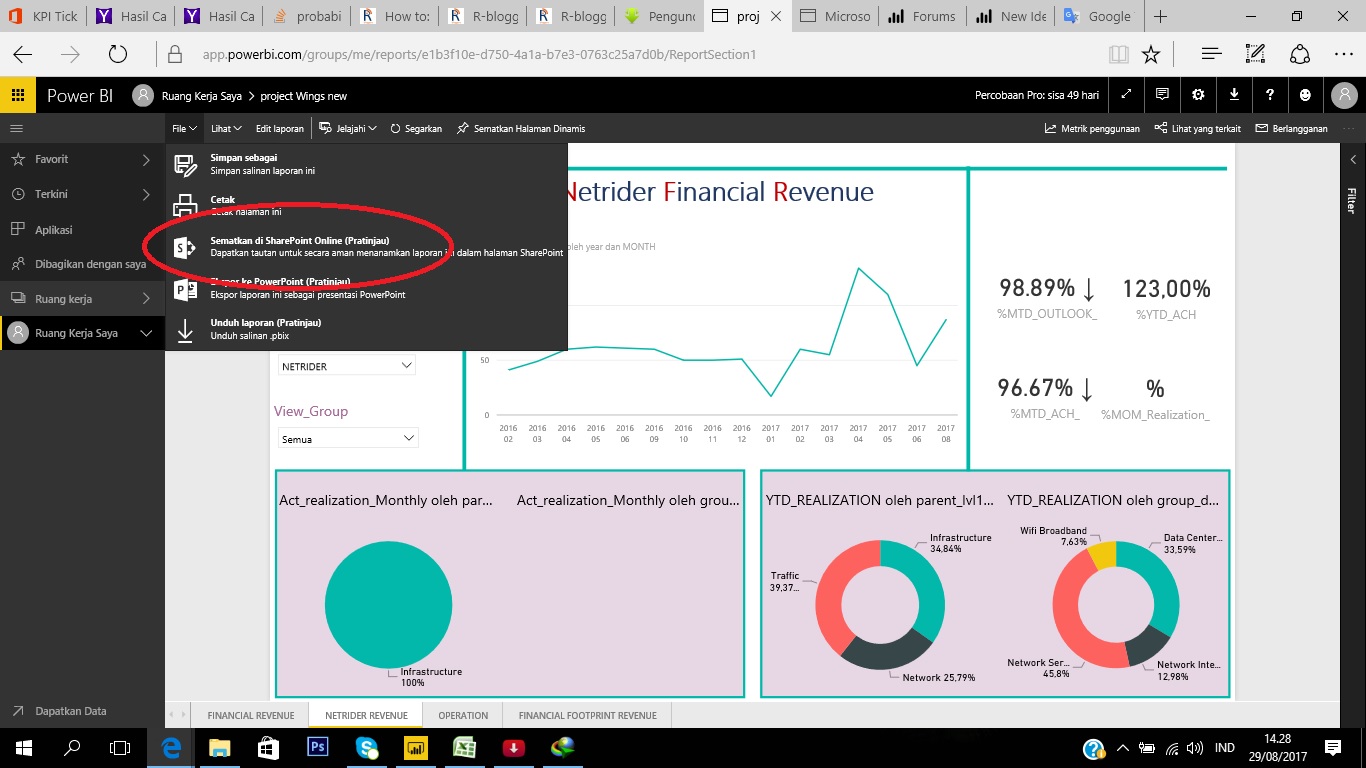The width and height of the screenshot is (1366, 768).
Task: Add page to favorites star icon
Action: (1151, 54)
